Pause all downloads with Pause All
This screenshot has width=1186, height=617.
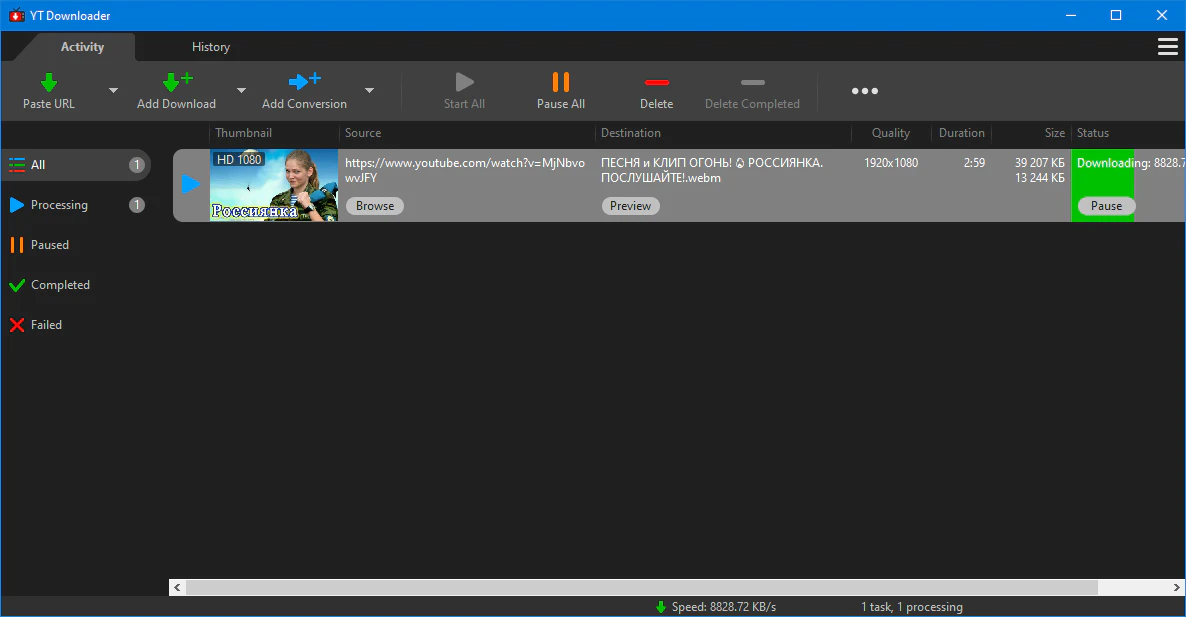pos(560,90)
